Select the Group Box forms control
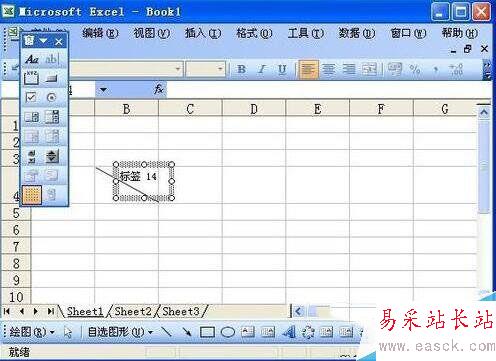The height and width of the screenshot is (361, 496). [x=32, y=78]
